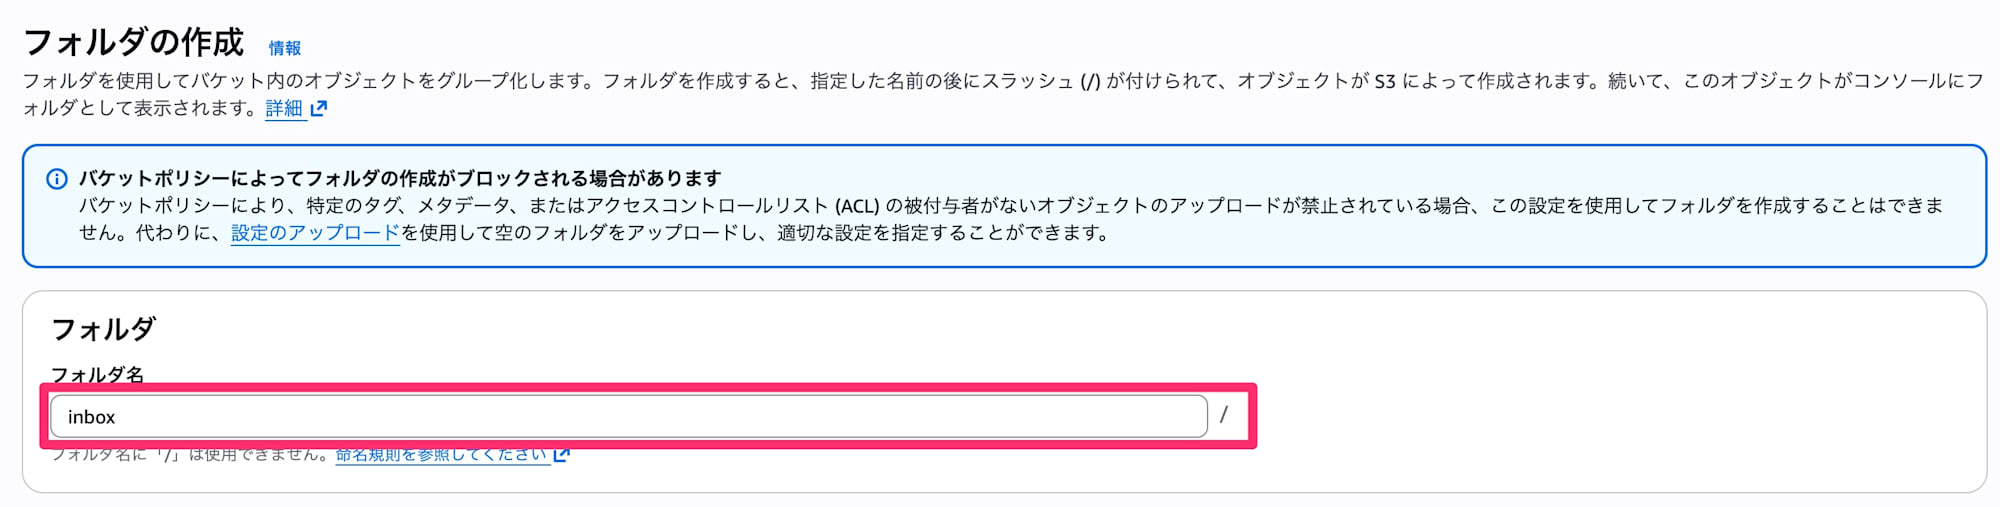The width and height of the screenshot is (2000, 507).
Task: Click the フォルダ section heading
Action: click(x=103, y=329)
